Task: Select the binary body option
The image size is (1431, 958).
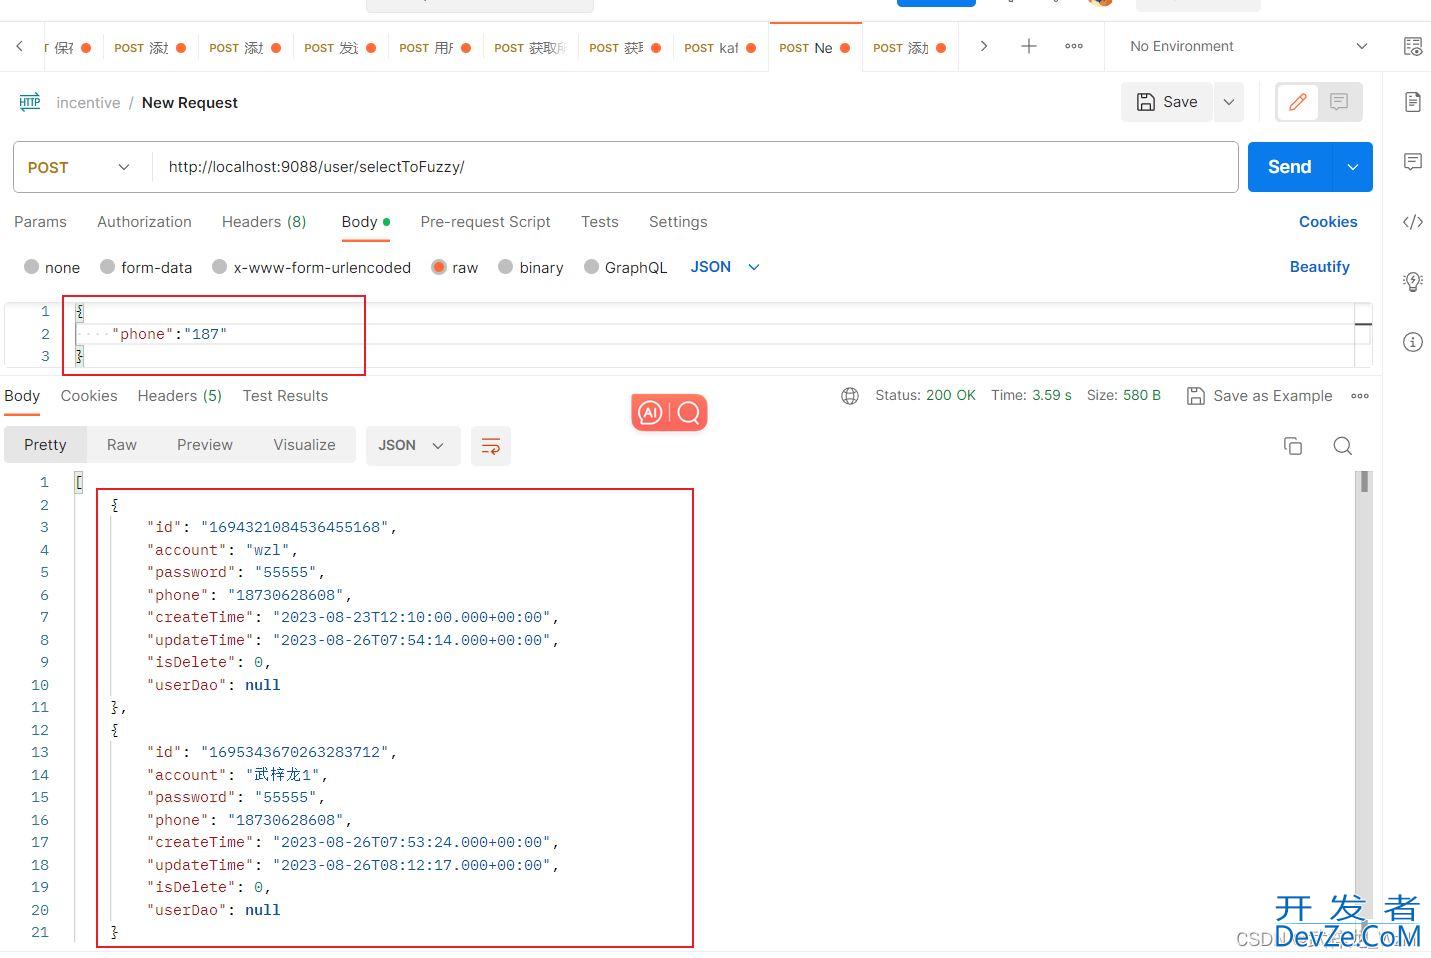Action: (505, 267)
